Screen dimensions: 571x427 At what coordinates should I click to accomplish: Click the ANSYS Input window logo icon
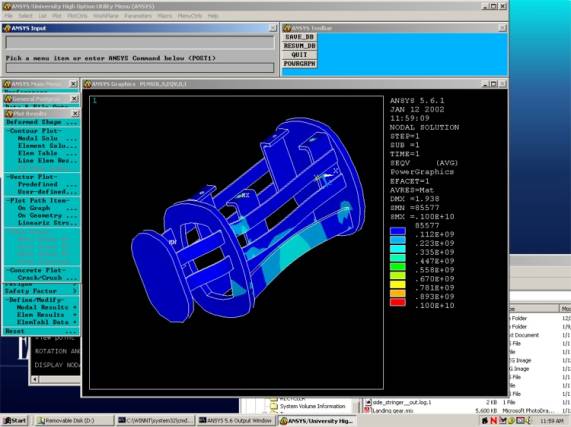[7, 28]
